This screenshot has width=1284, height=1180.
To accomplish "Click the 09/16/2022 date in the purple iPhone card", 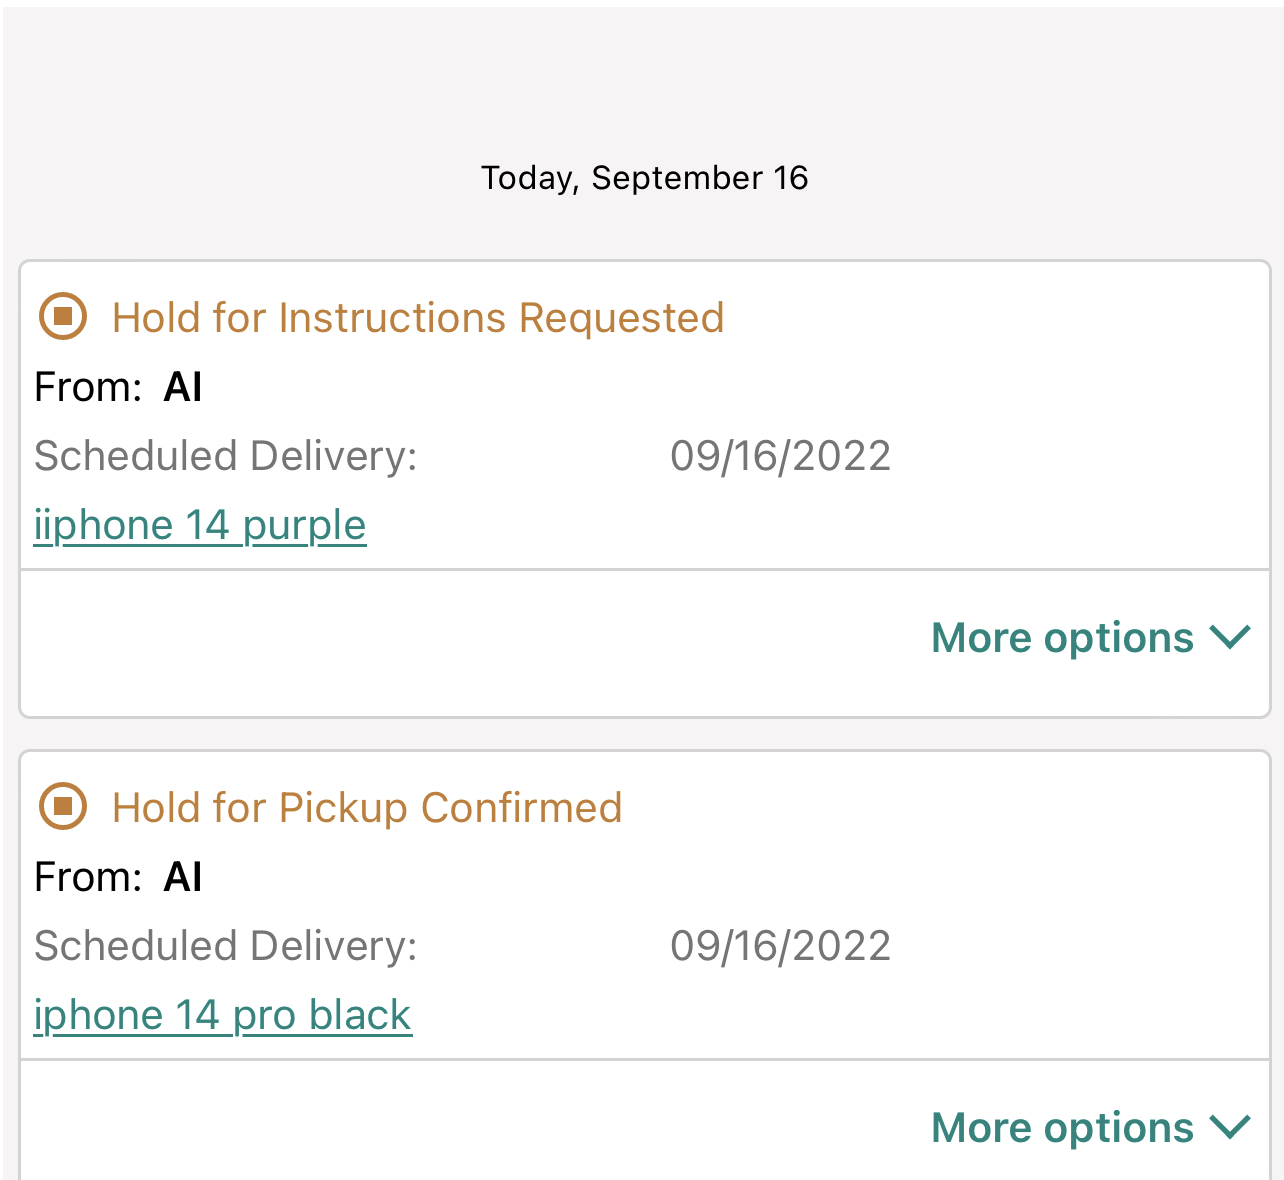I will [780, 457].
